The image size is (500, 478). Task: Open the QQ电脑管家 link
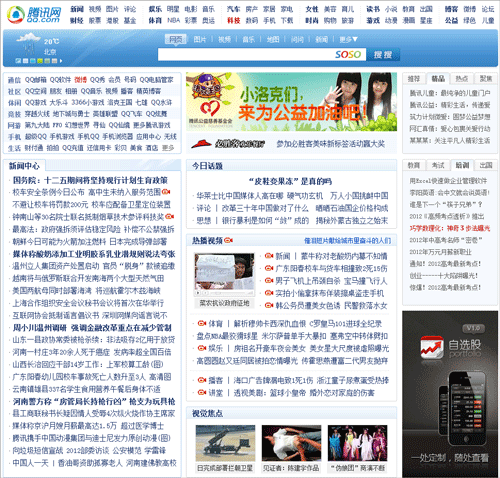(156, 80)
